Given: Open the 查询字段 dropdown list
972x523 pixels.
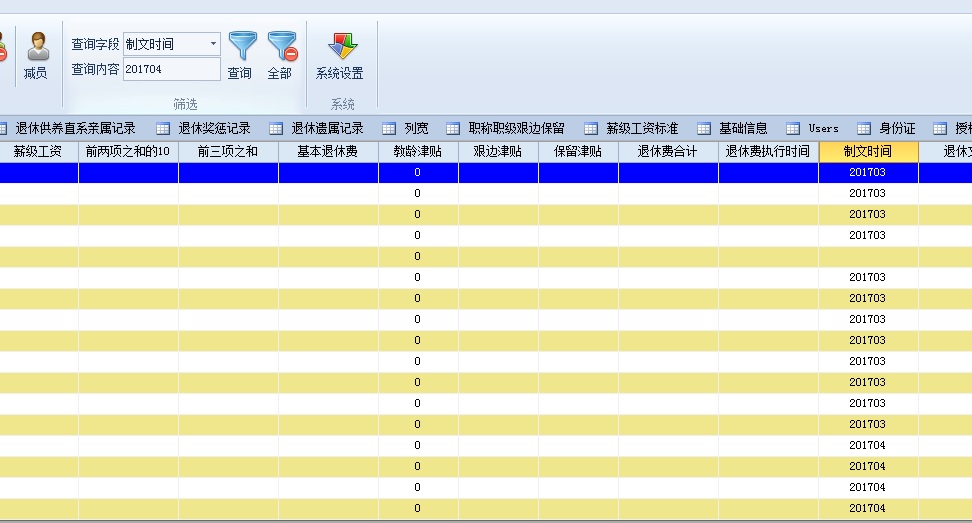Looking at the screenshot, I should [213, 44].
